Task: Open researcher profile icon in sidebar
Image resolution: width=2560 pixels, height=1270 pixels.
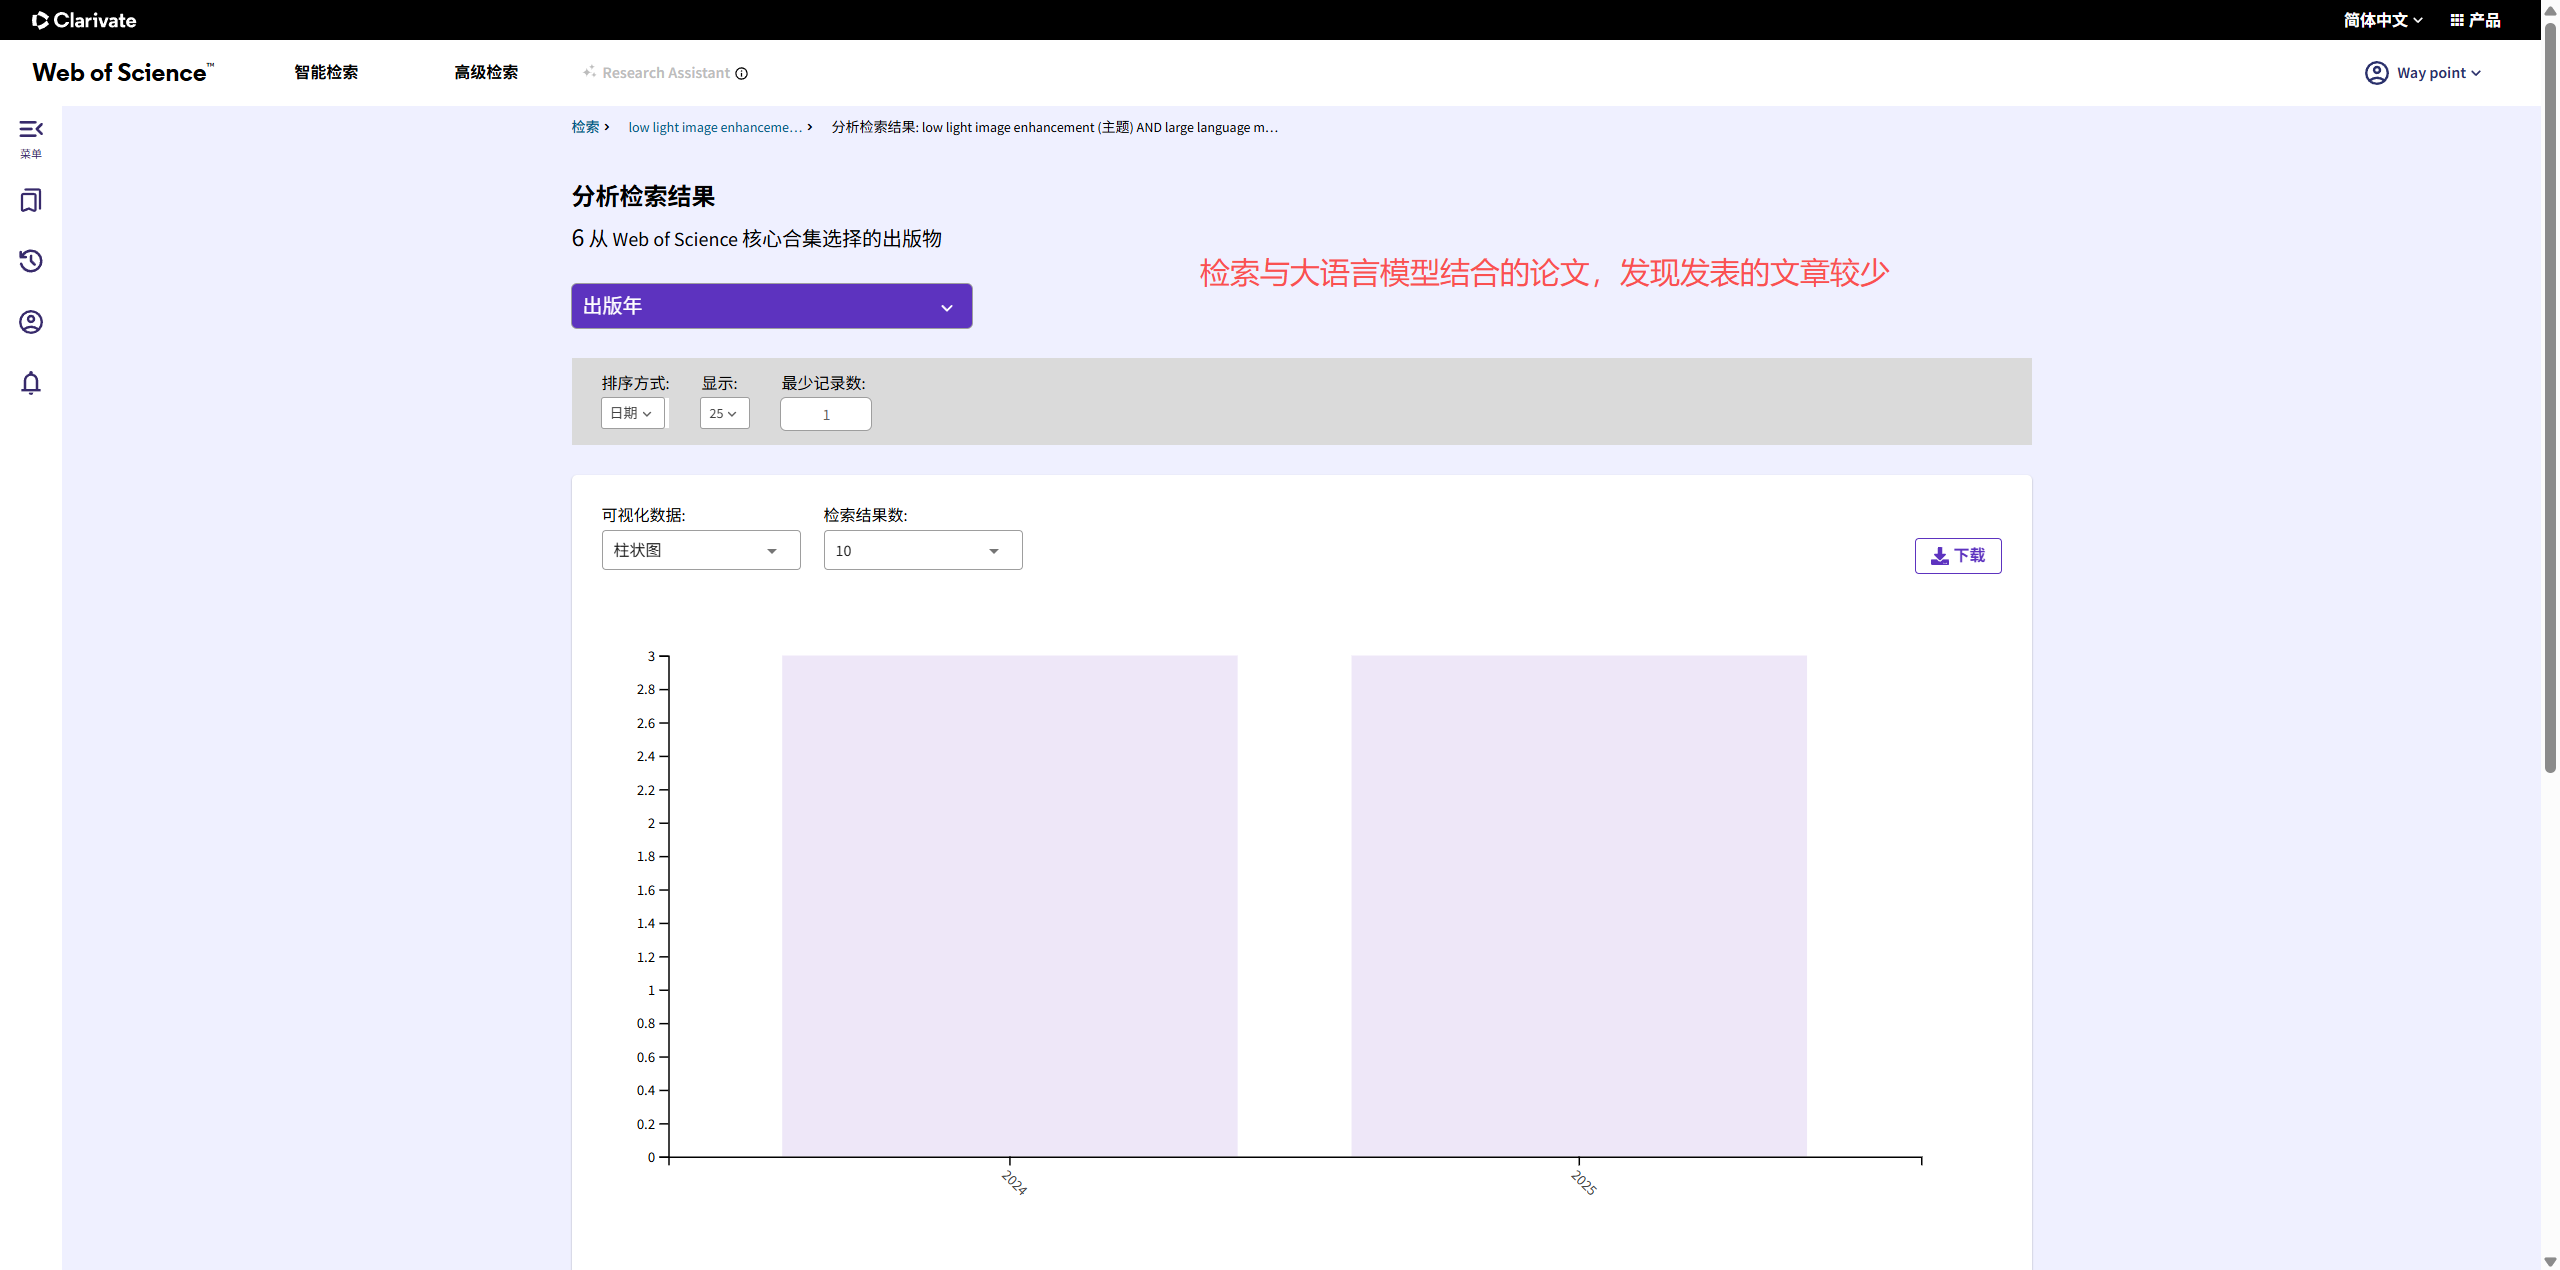Action: (x=31, y=322)
